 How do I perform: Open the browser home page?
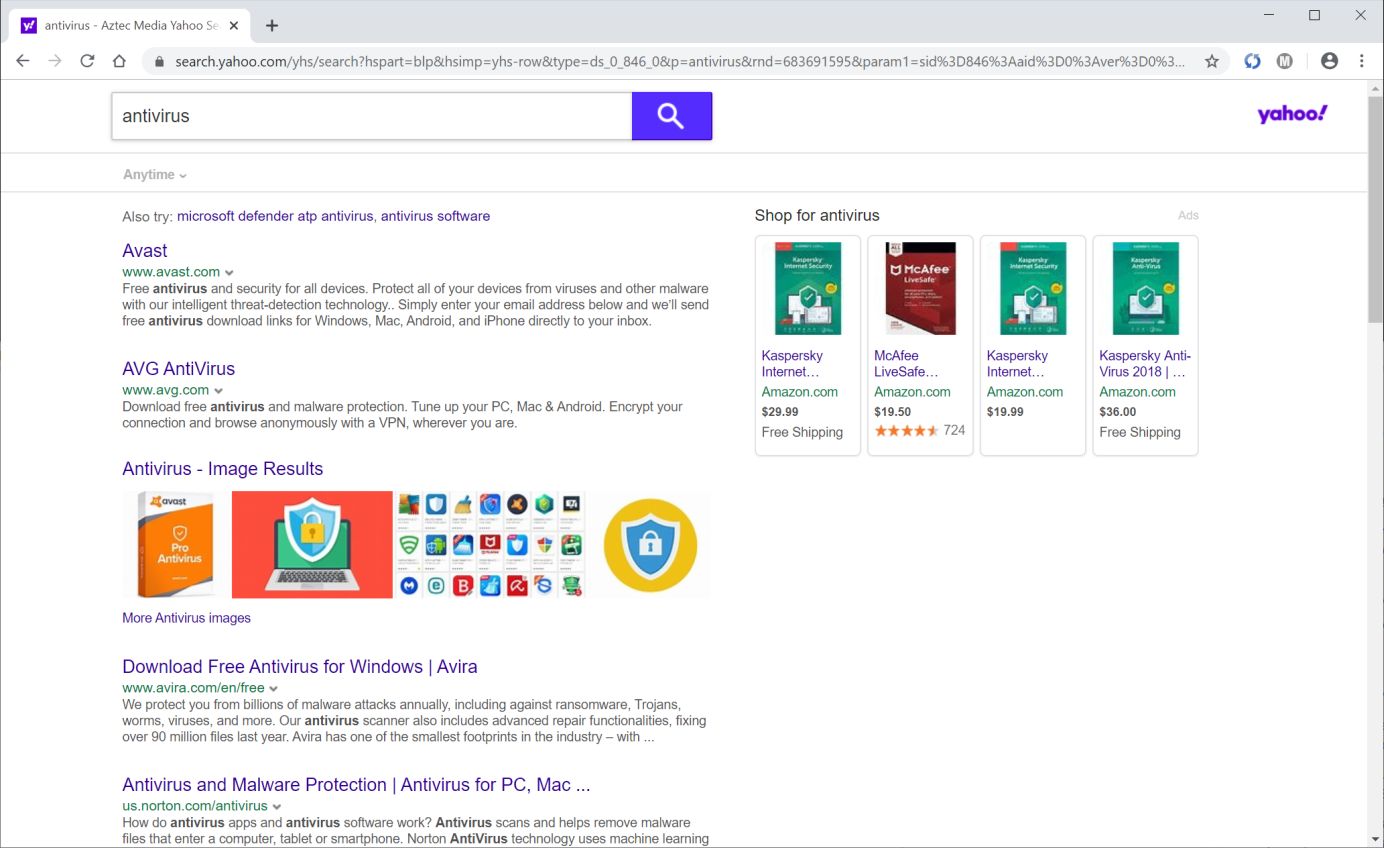[119, 61]
